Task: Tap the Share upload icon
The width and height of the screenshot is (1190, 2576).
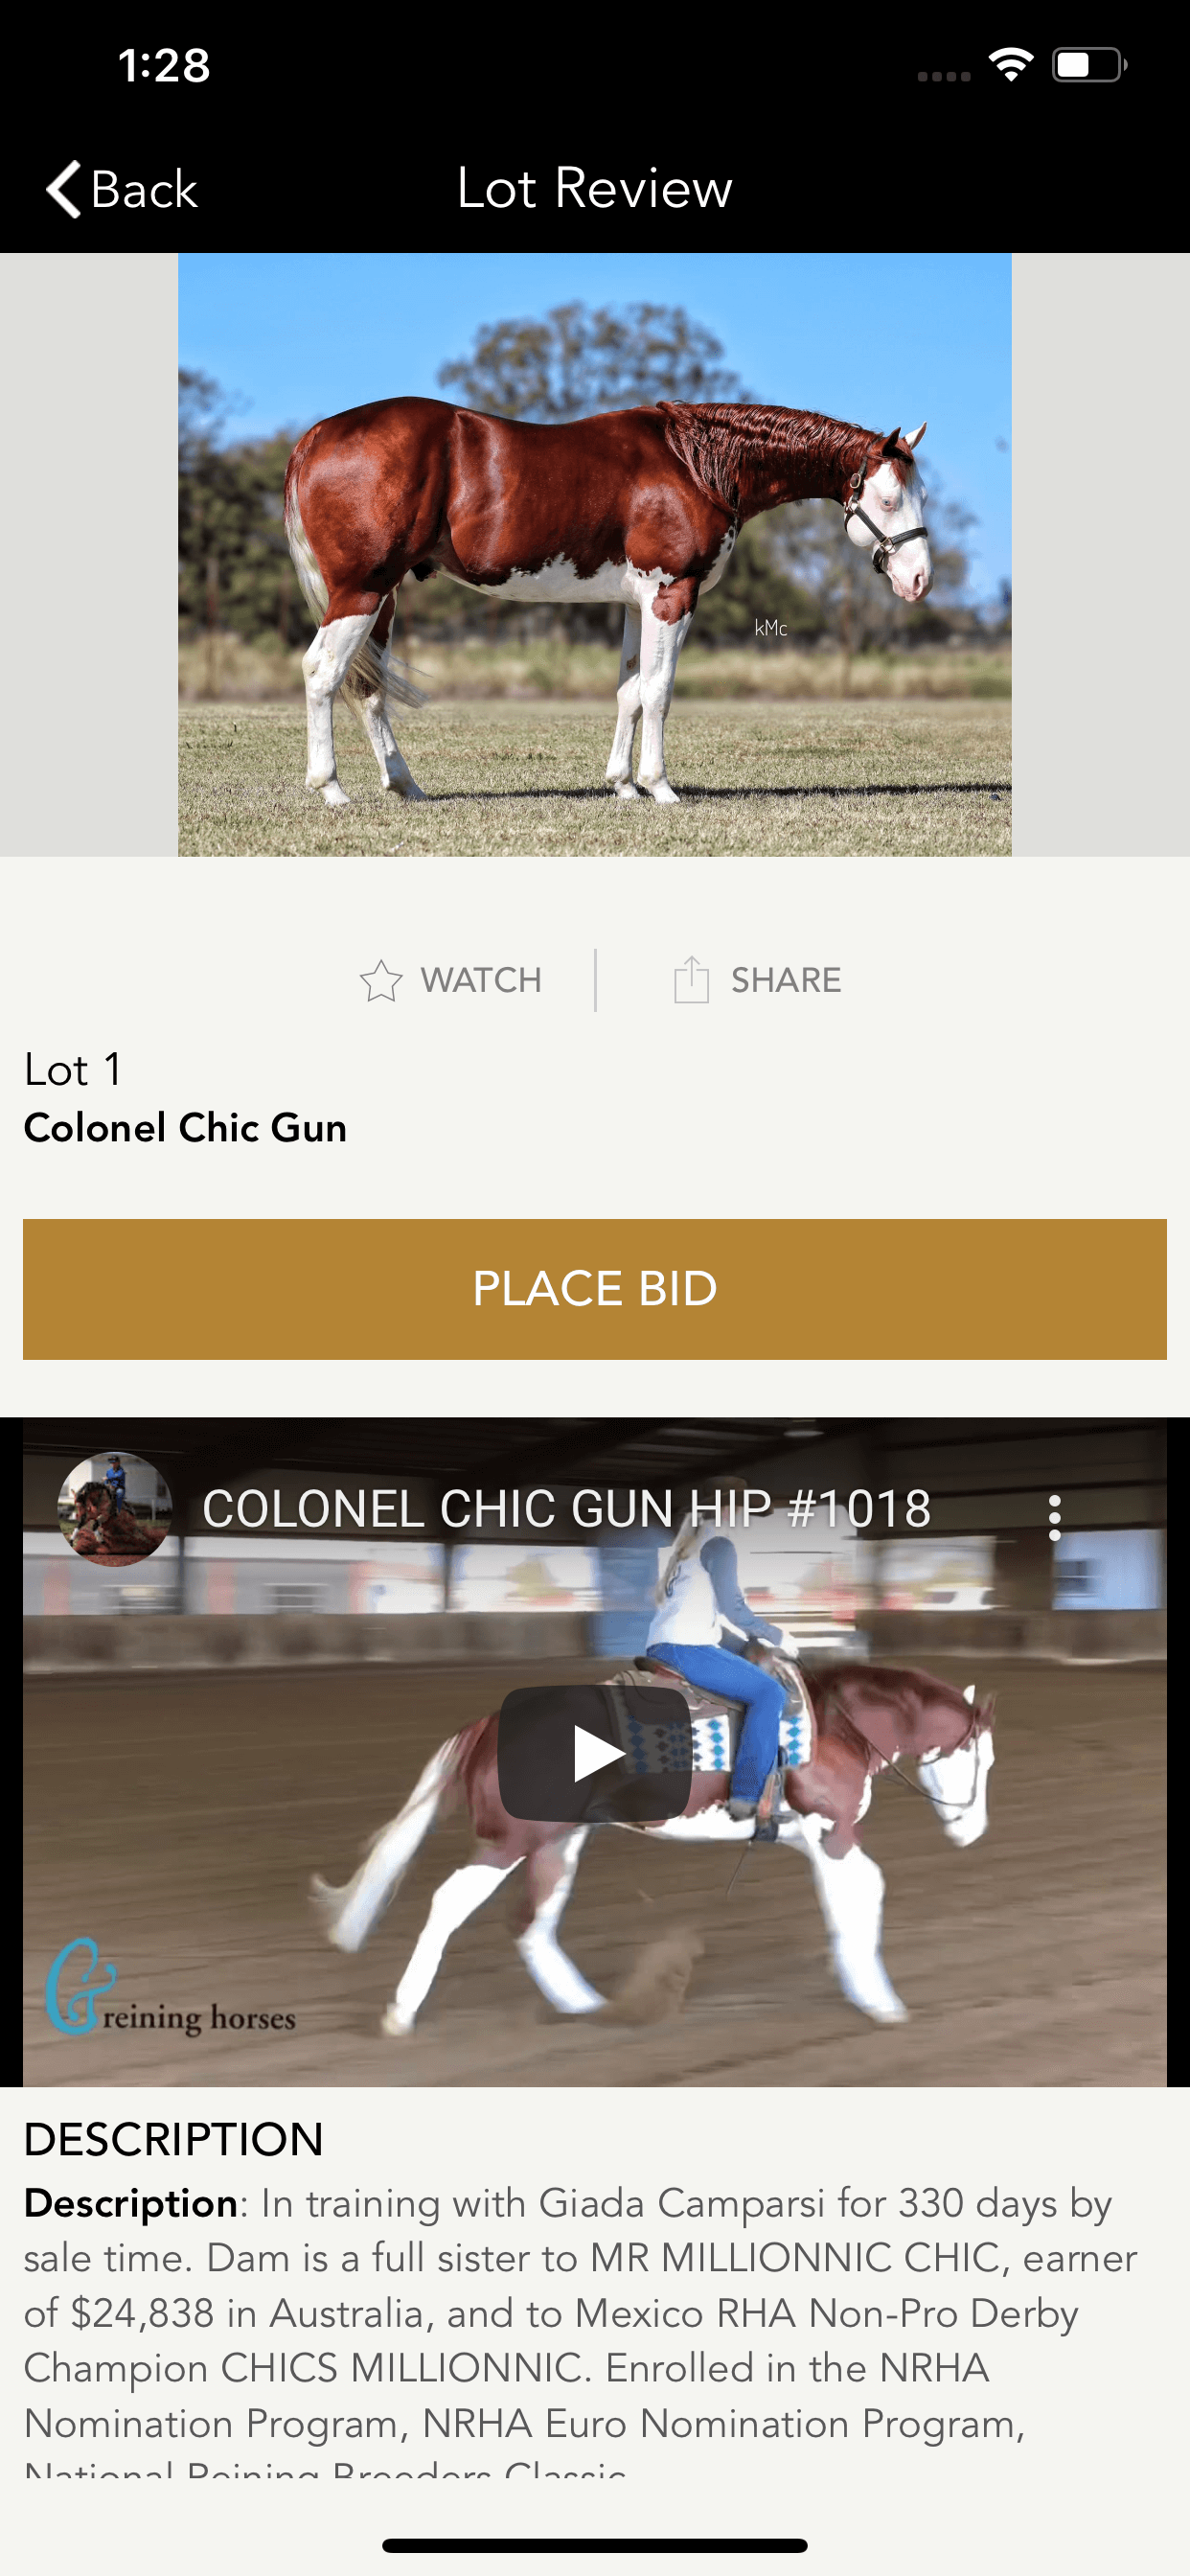Action: coord(691,979)
